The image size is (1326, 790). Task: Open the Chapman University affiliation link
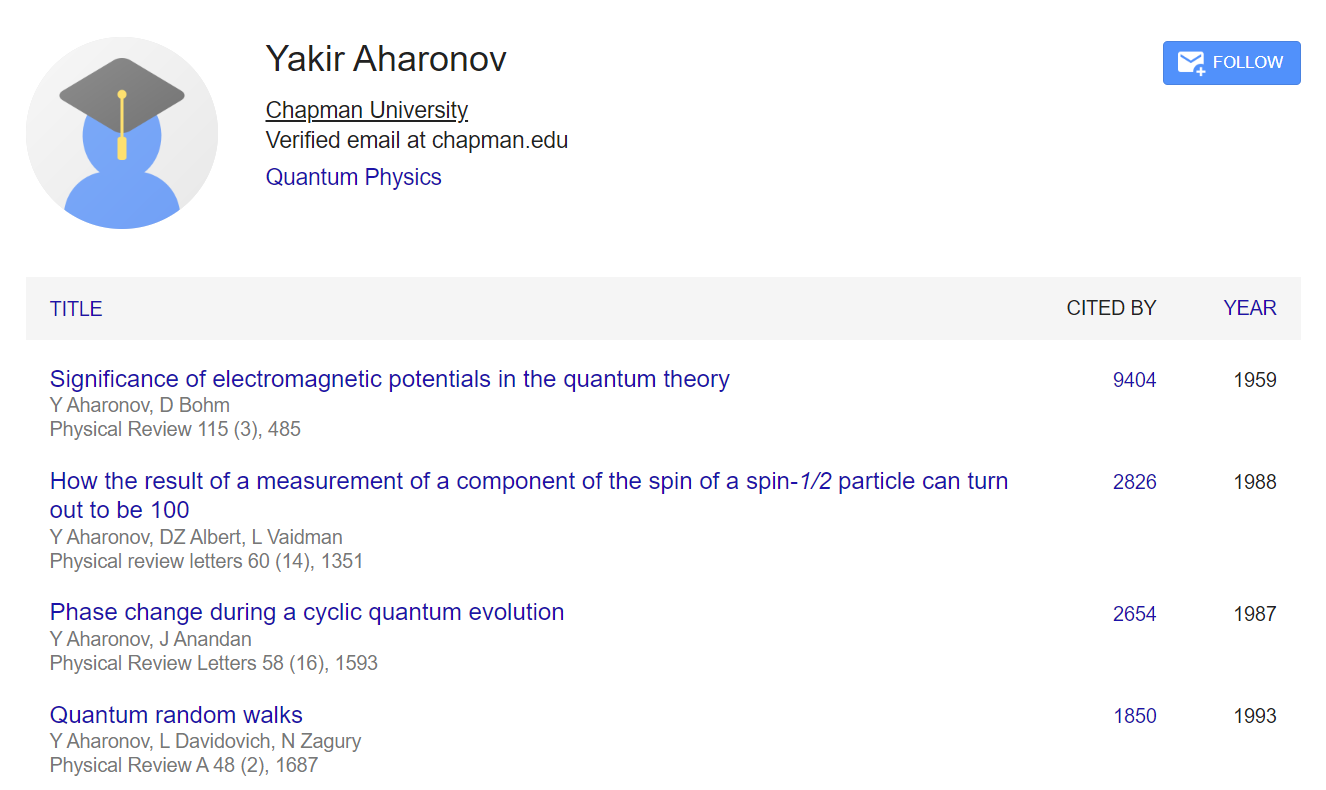click(366, 110)
